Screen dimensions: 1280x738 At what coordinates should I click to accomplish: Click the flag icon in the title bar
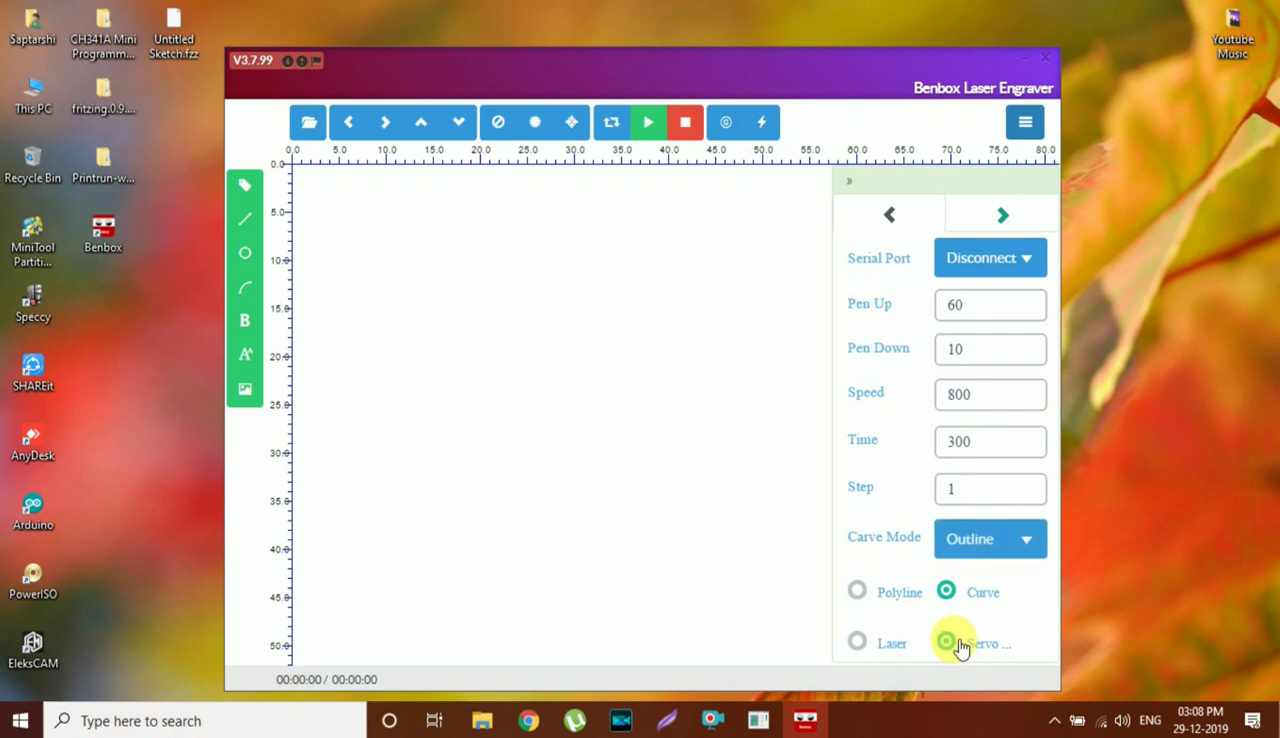pos(316,61)
